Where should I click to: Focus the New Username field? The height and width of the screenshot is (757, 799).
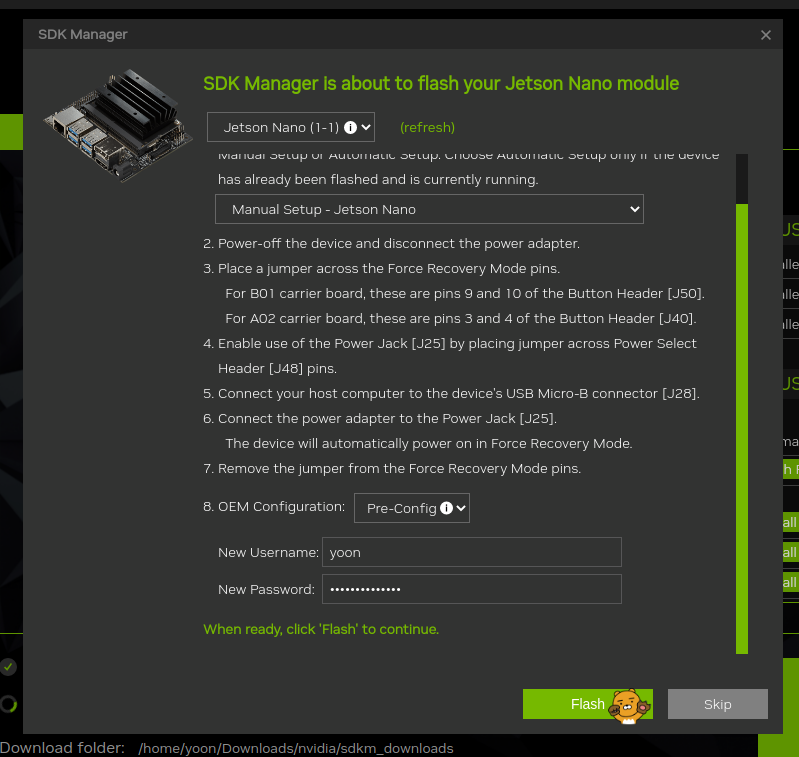point(471,552)
